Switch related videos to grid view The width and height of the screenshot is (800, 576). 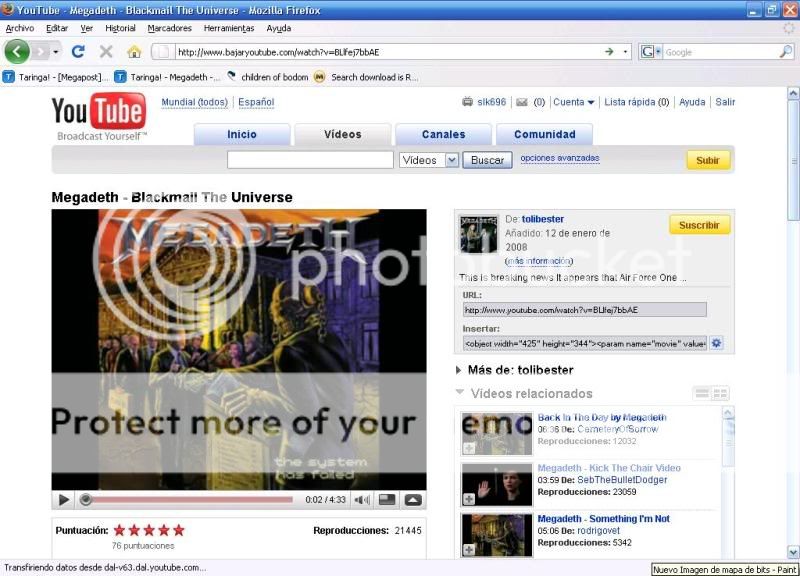[x=720, y=393]
